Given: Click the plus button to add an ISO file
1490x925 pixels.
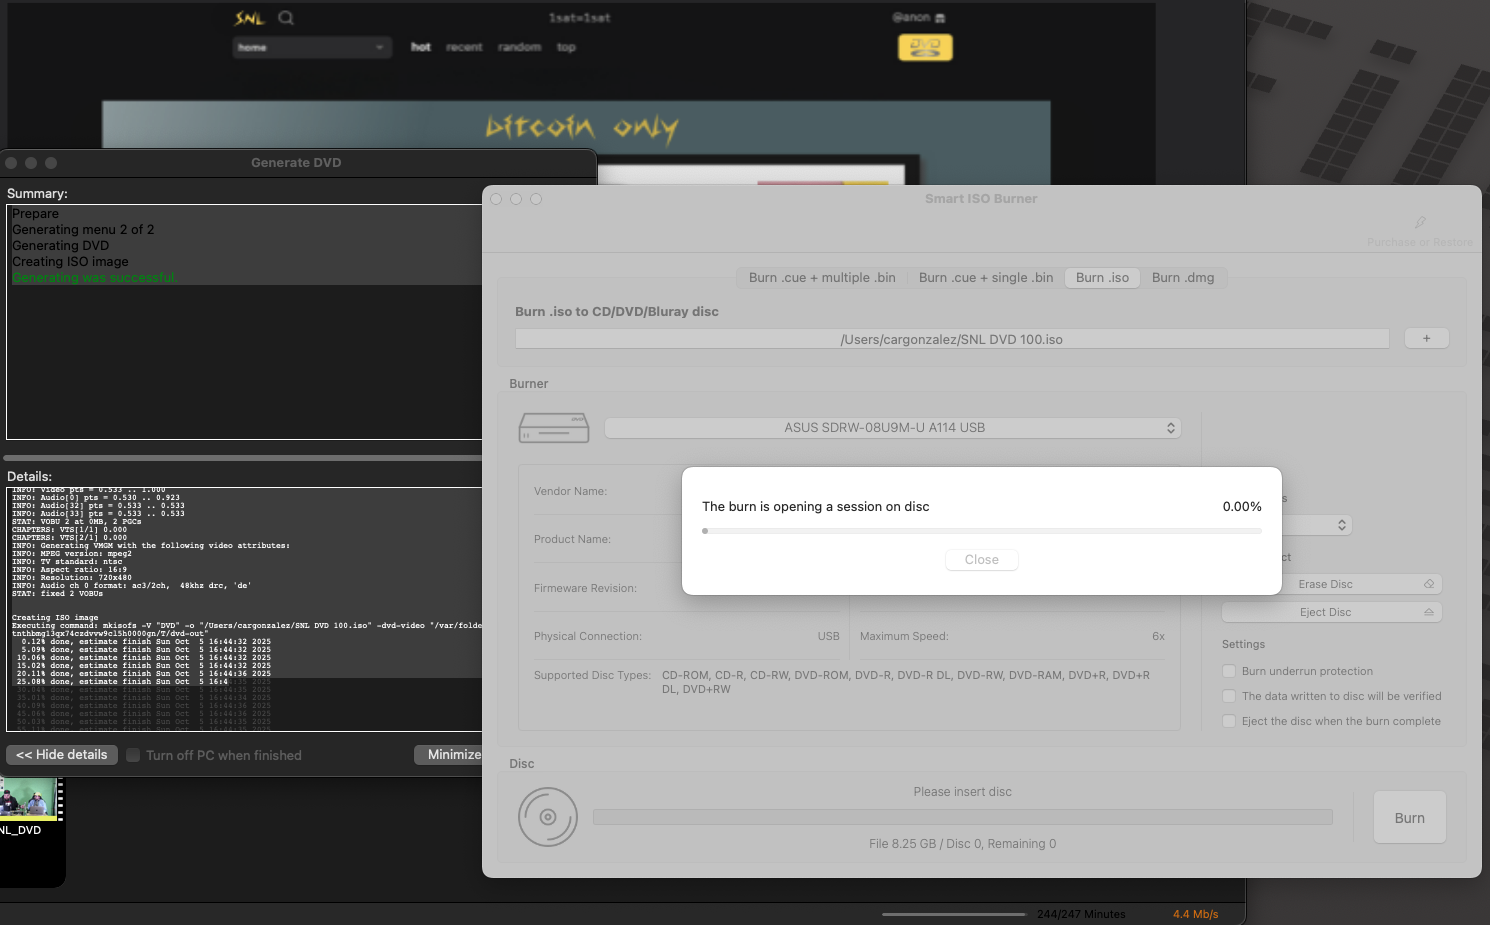Looking at the screenshot, I should click(1426, 339).
